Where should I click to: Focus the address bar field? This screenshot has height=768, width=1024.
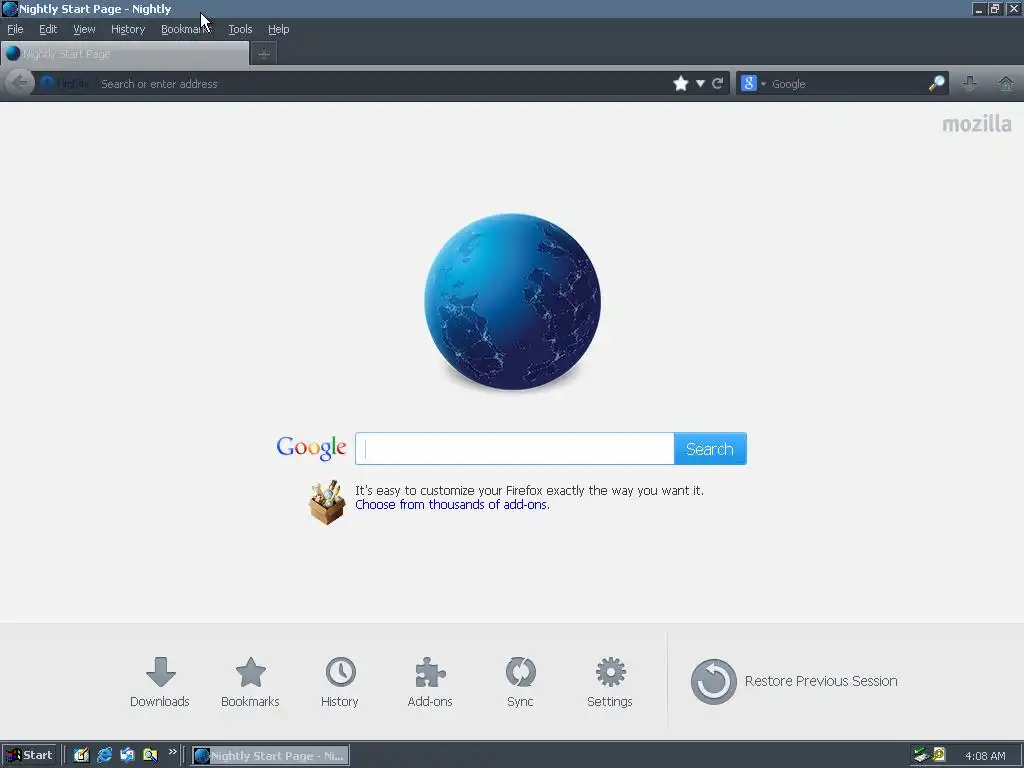(x=382, y=84)
